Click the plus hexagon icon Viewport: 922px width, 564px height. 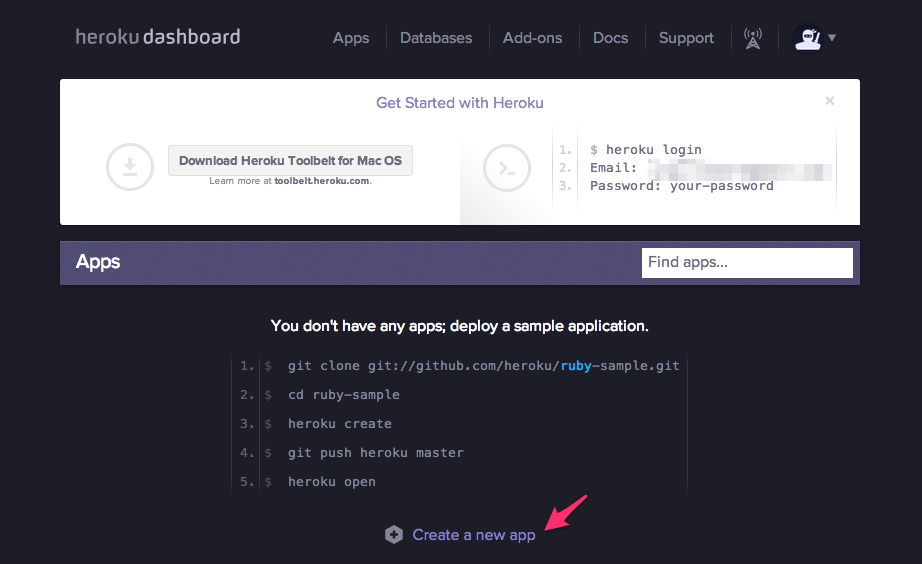click(x=394, y=535)
